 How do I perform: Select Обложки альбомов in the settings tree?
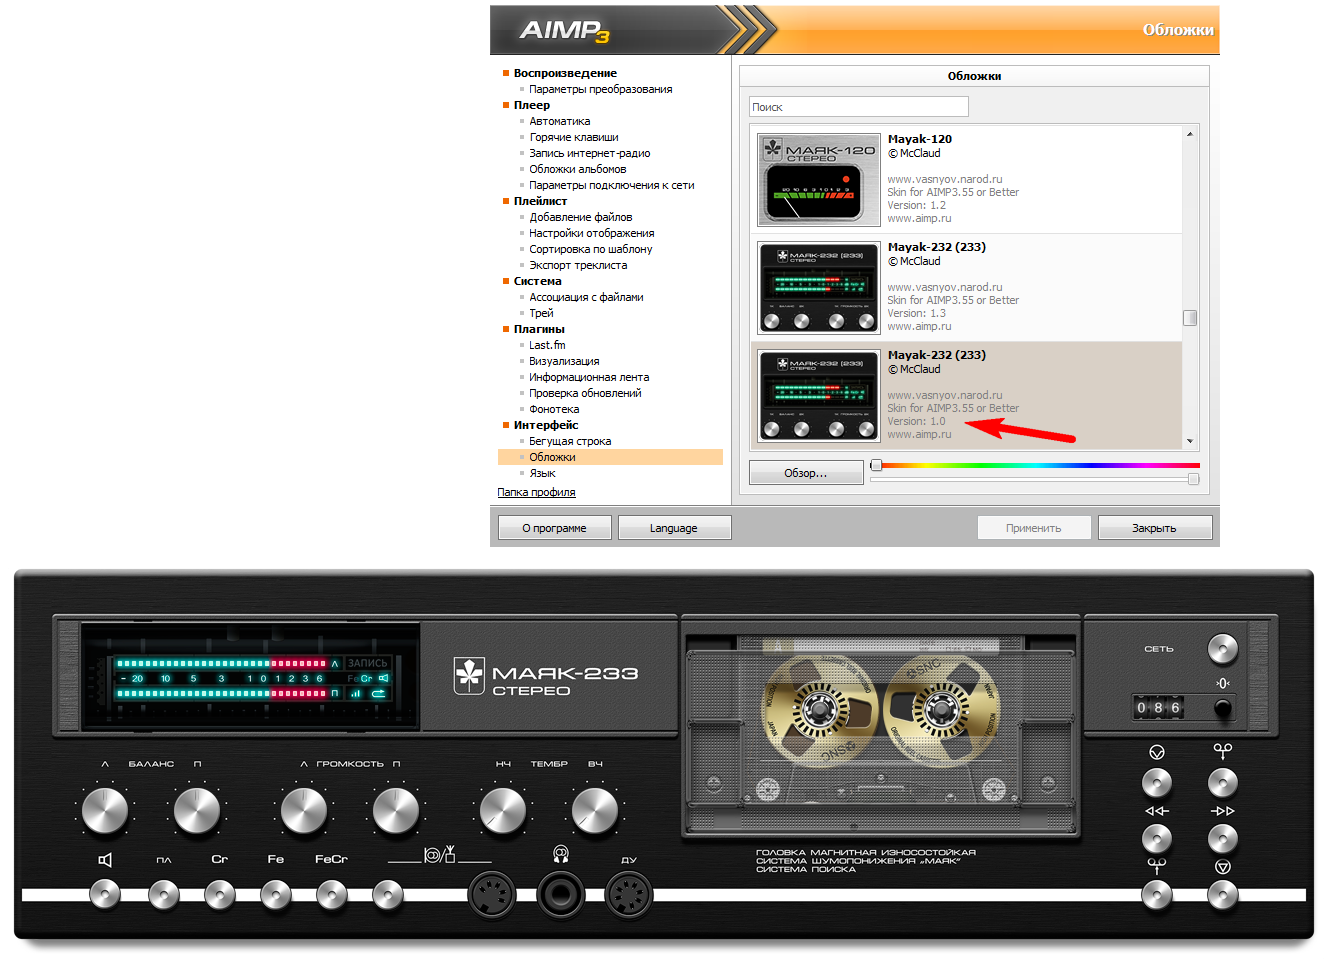click(578, 169)
